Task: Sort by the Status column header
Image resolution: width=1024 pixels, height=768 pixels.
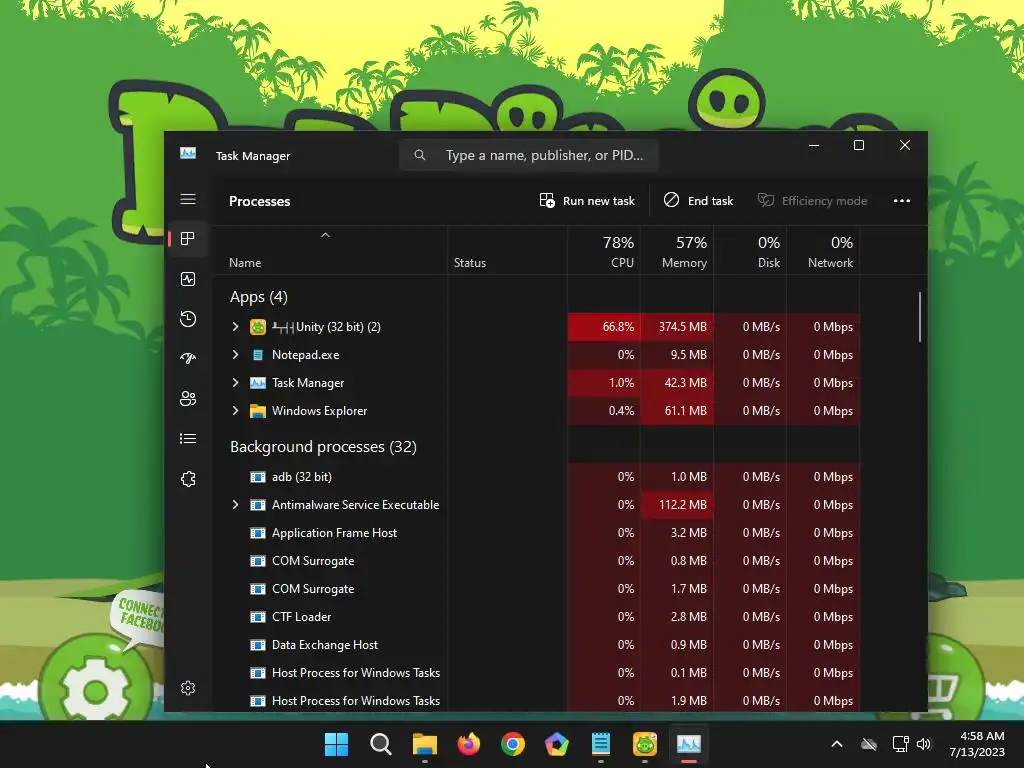Action: pos(507,251)
